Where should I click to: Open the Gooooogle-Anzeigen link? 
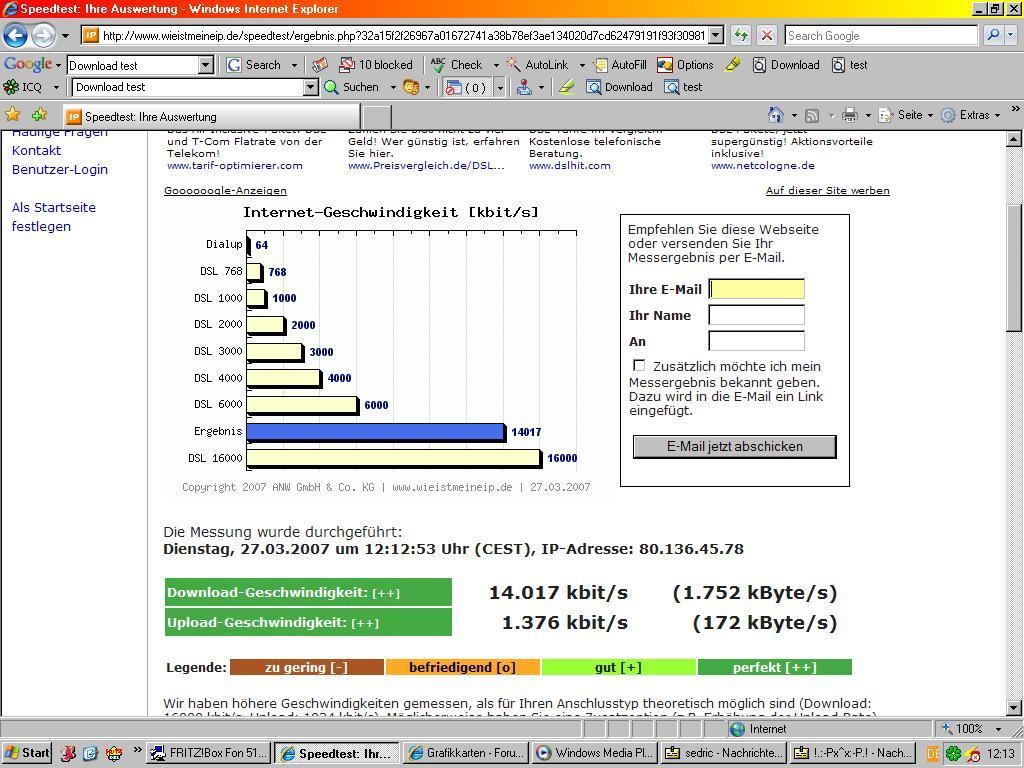(x=225, y=191)
